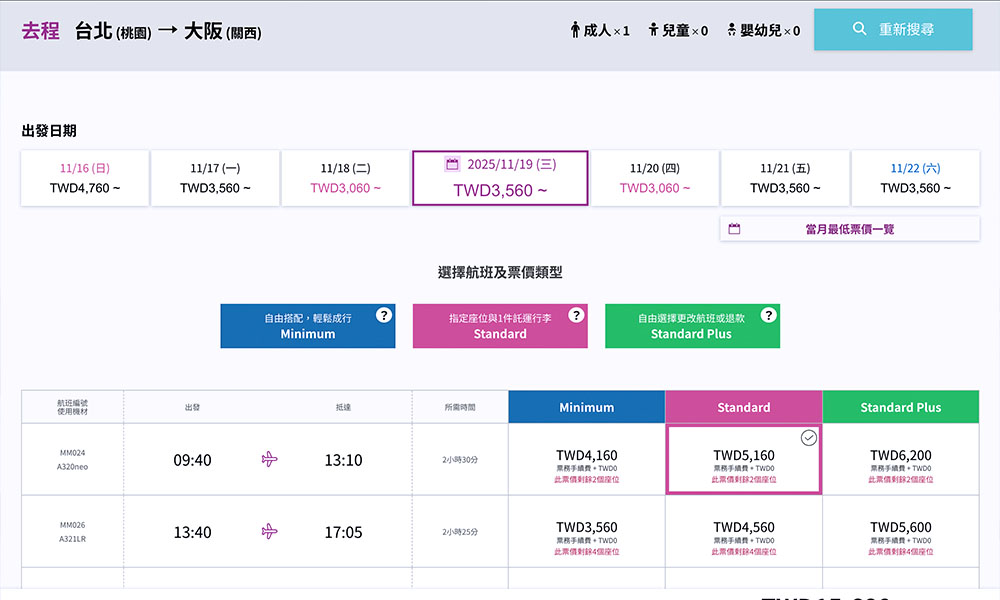Switch to the 11/18 (二) date tab
This screenshot has height=600, width=1000.
(345, 178)
